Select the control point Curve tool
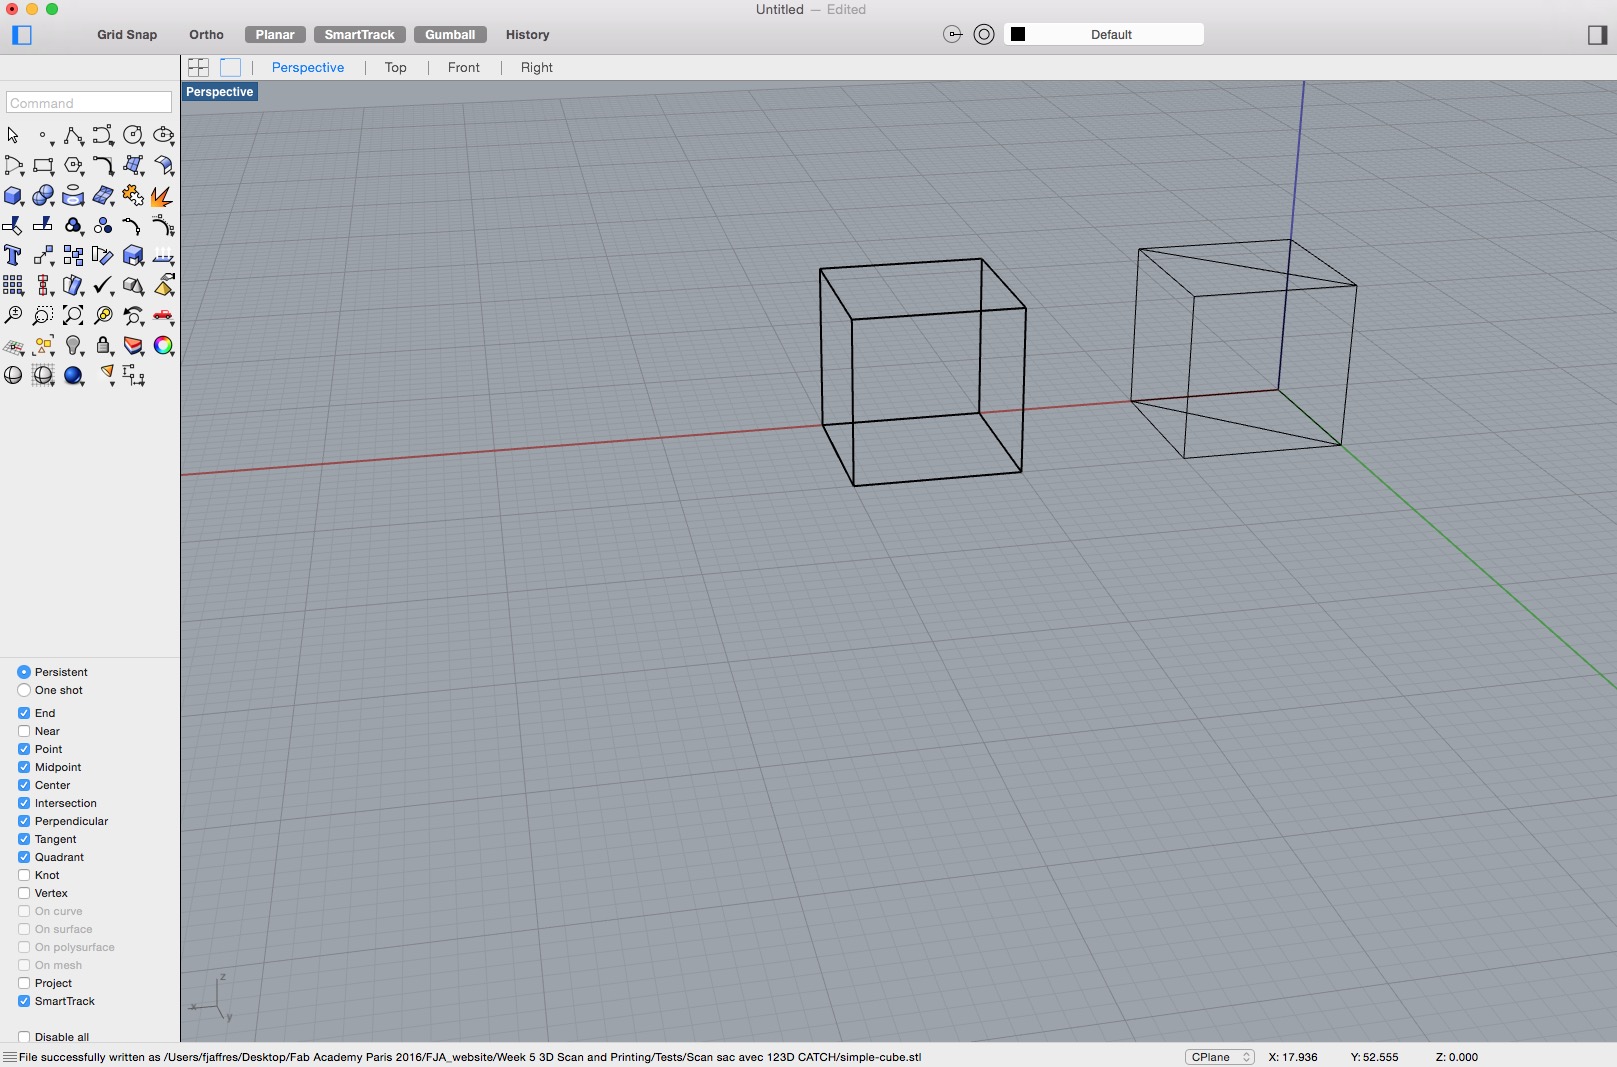1617x1067 pixels. 103,135
